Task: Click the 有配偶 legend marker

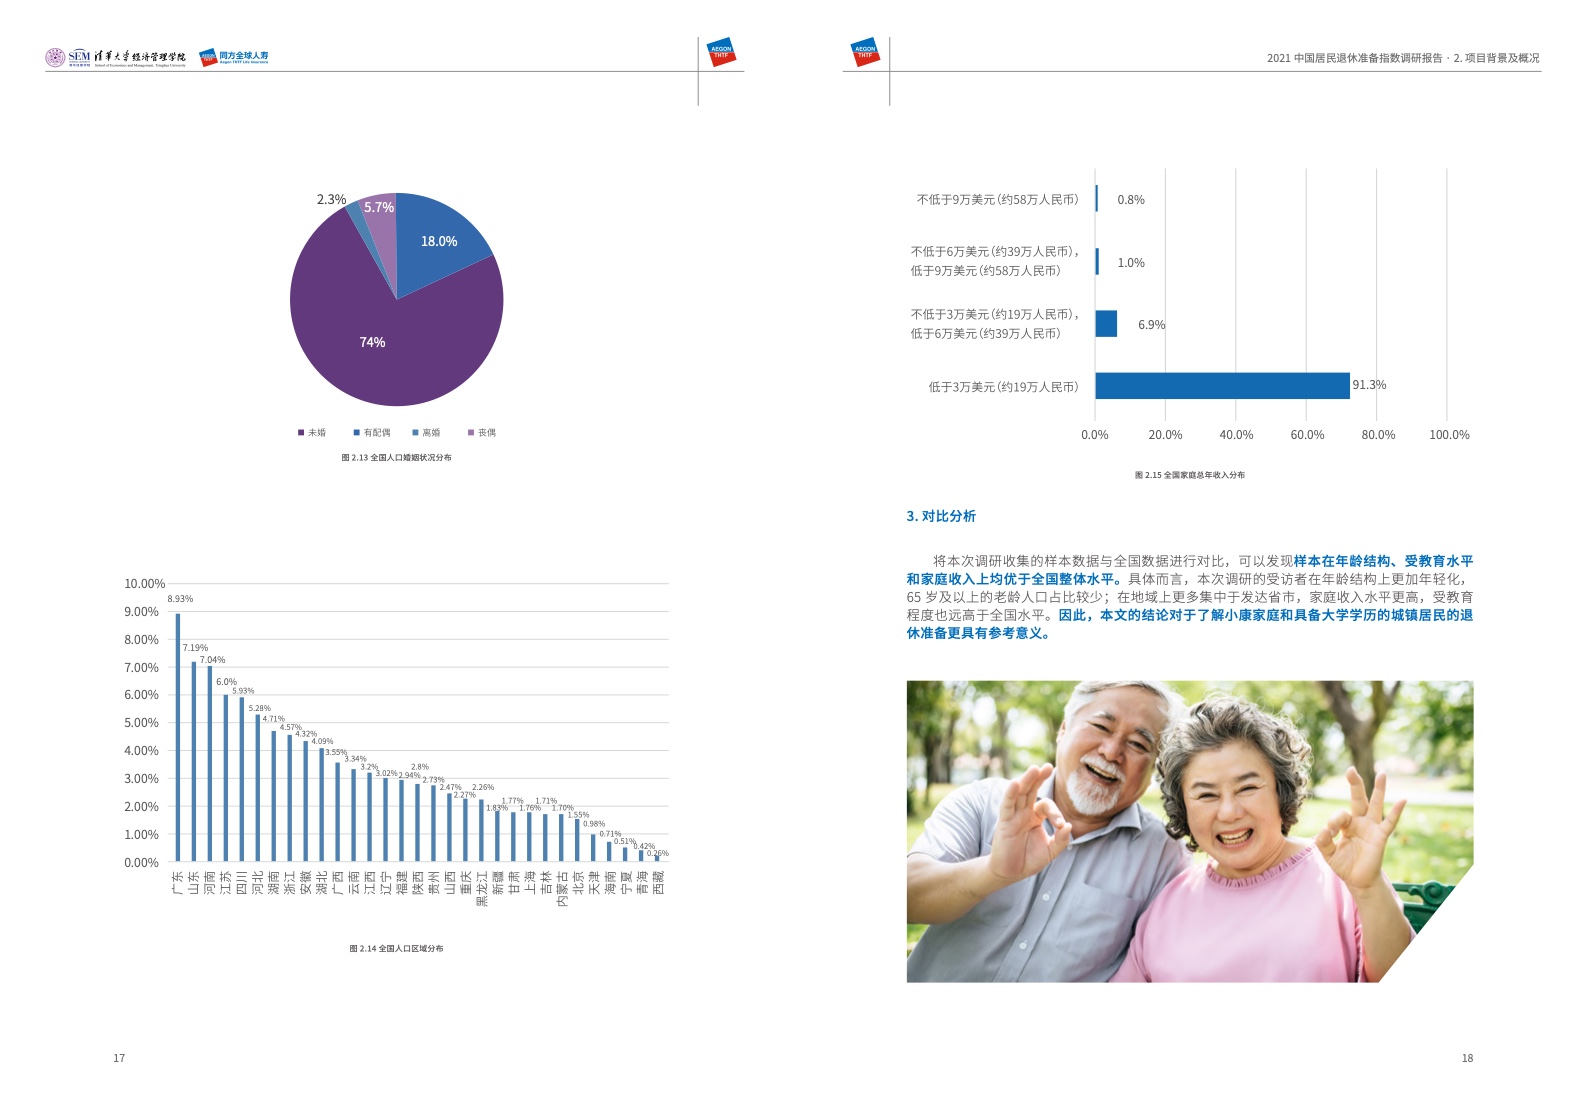Action: (x=356, y=433)
